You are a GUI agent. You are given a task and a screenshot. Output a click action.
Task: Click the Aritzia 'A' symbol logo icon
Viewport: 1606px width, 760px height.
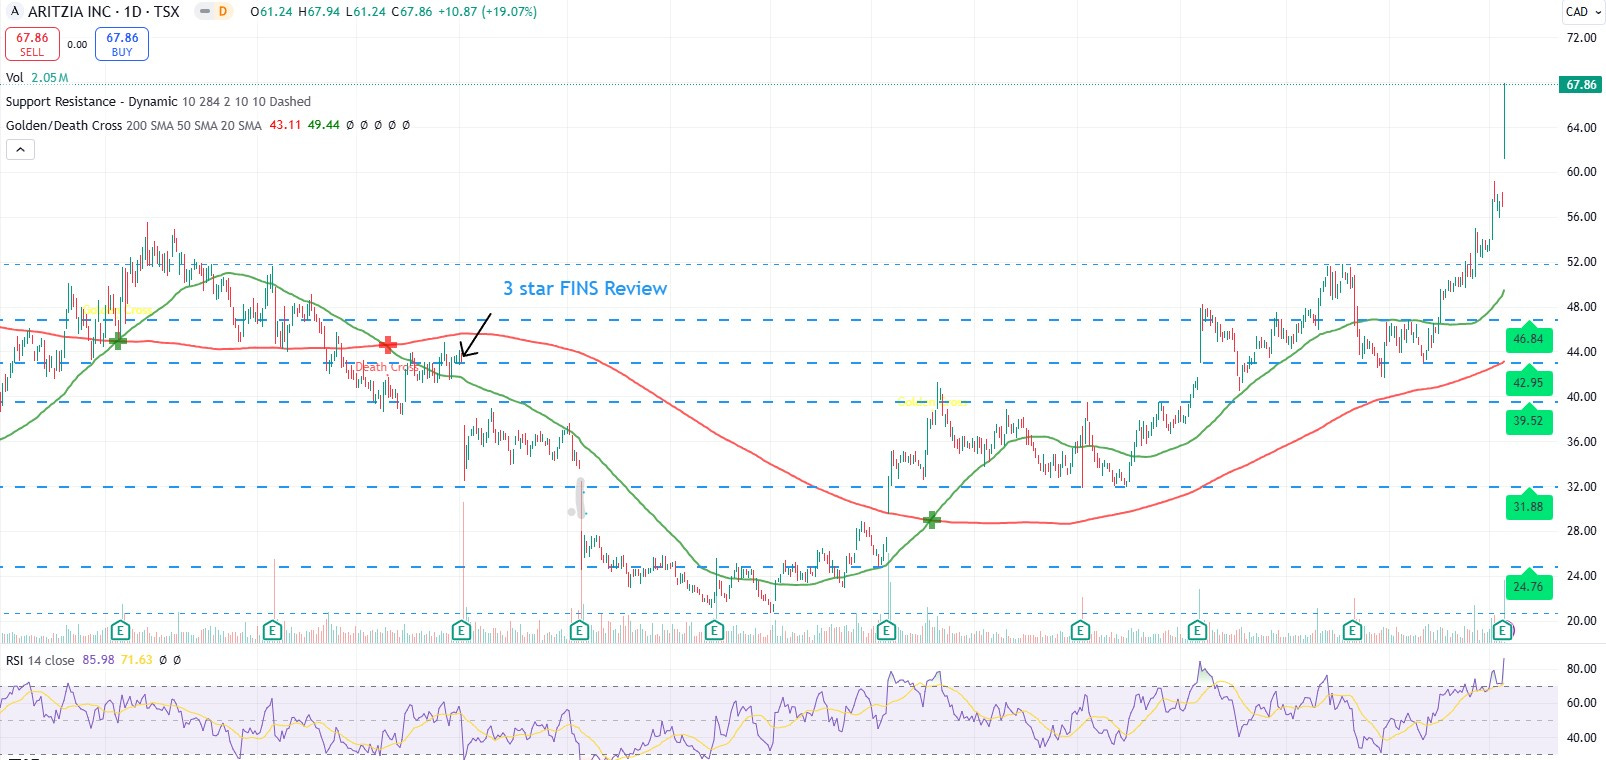[14, 11]
